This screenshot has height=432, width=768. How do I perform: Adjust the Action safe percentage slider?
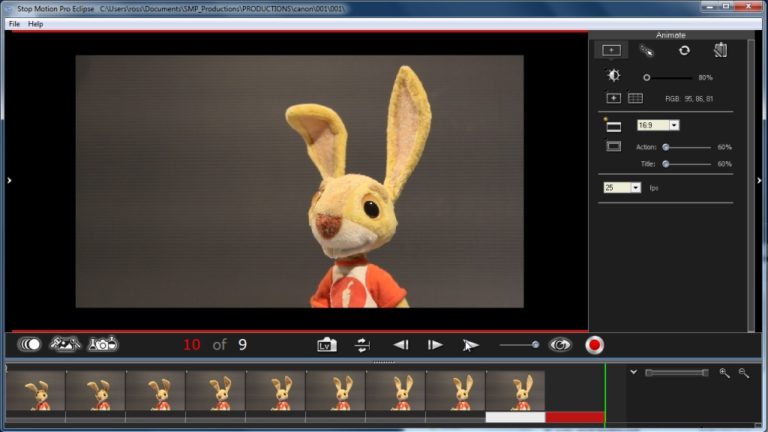click(688, 147)
